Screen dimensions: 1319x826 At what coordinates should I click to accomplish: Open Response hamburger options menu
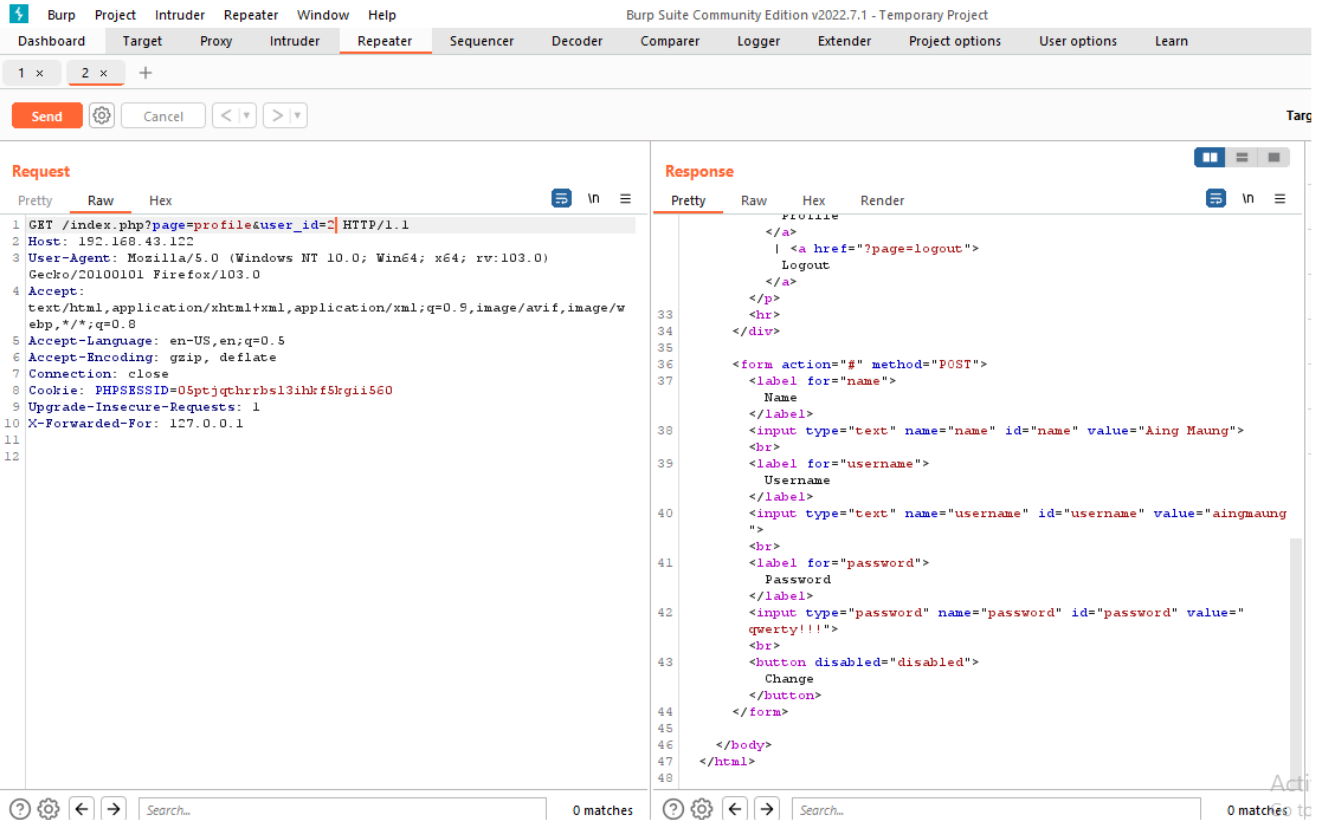click(1280, 199)
